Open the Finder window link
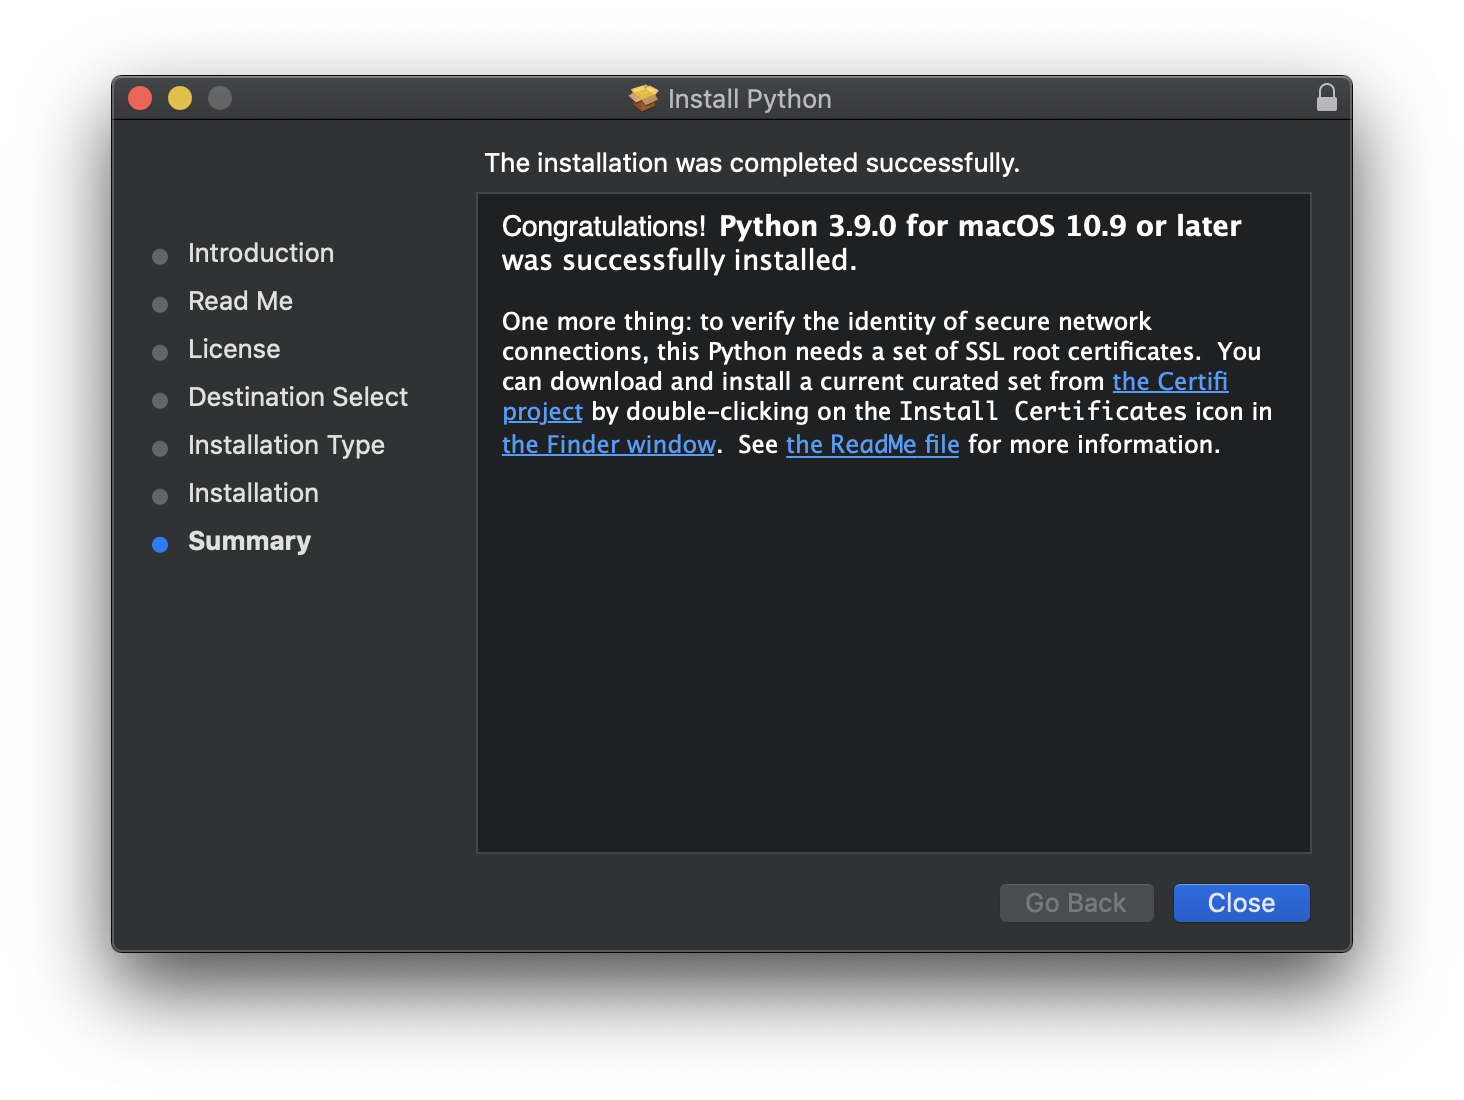 608,444
